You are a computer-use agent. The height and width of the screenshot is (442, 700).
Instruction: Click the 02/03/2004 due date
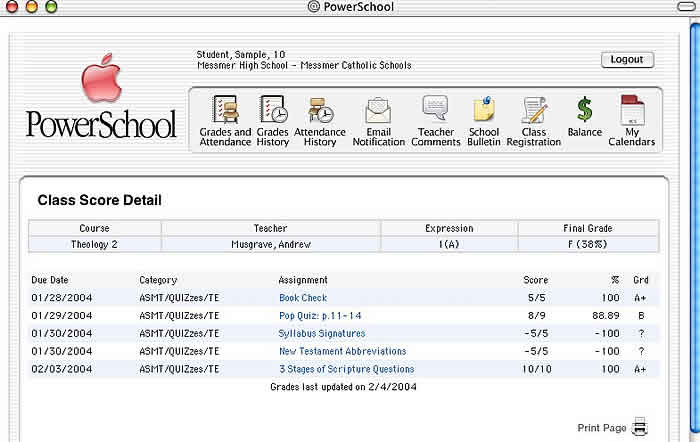point(62,369)
